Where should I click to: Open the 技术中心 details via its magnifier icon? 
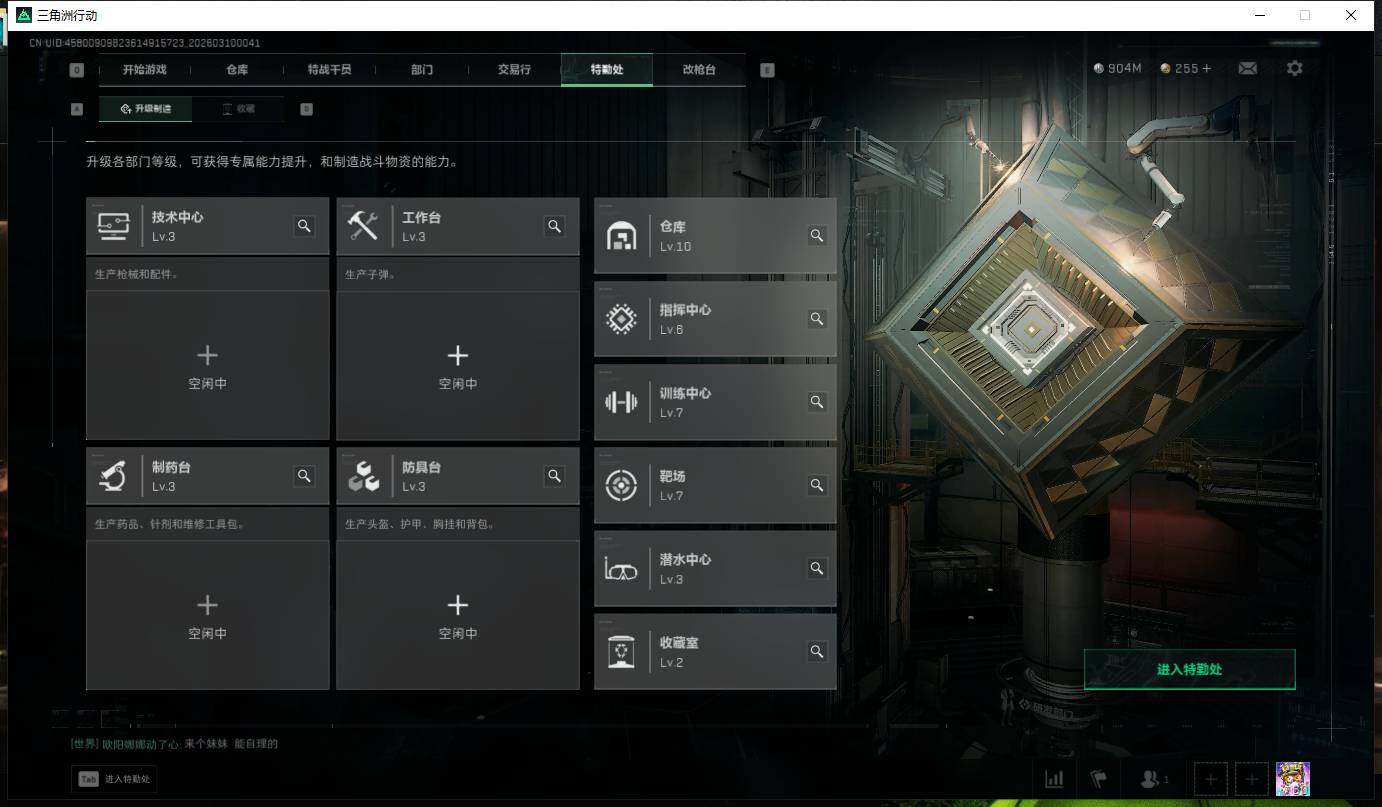(304, 226)
